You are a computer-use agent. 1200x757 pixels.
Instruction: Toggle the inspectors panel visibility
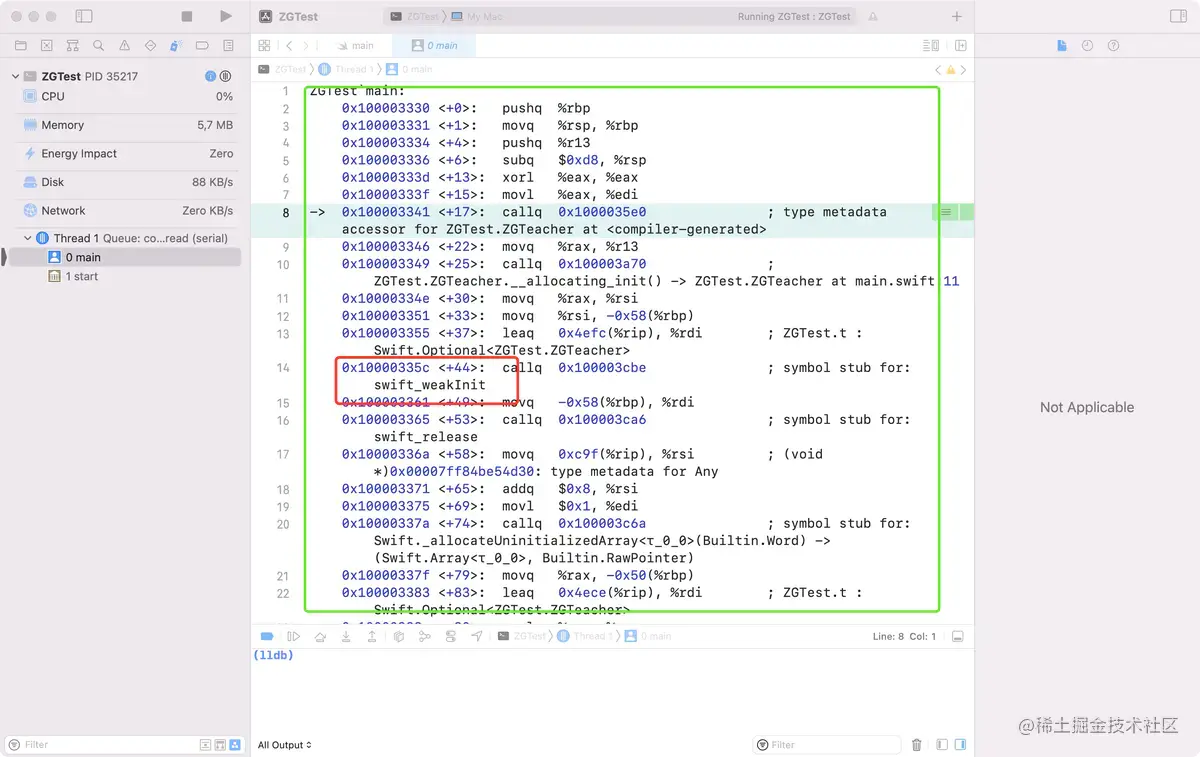[x=1178, y=17]
